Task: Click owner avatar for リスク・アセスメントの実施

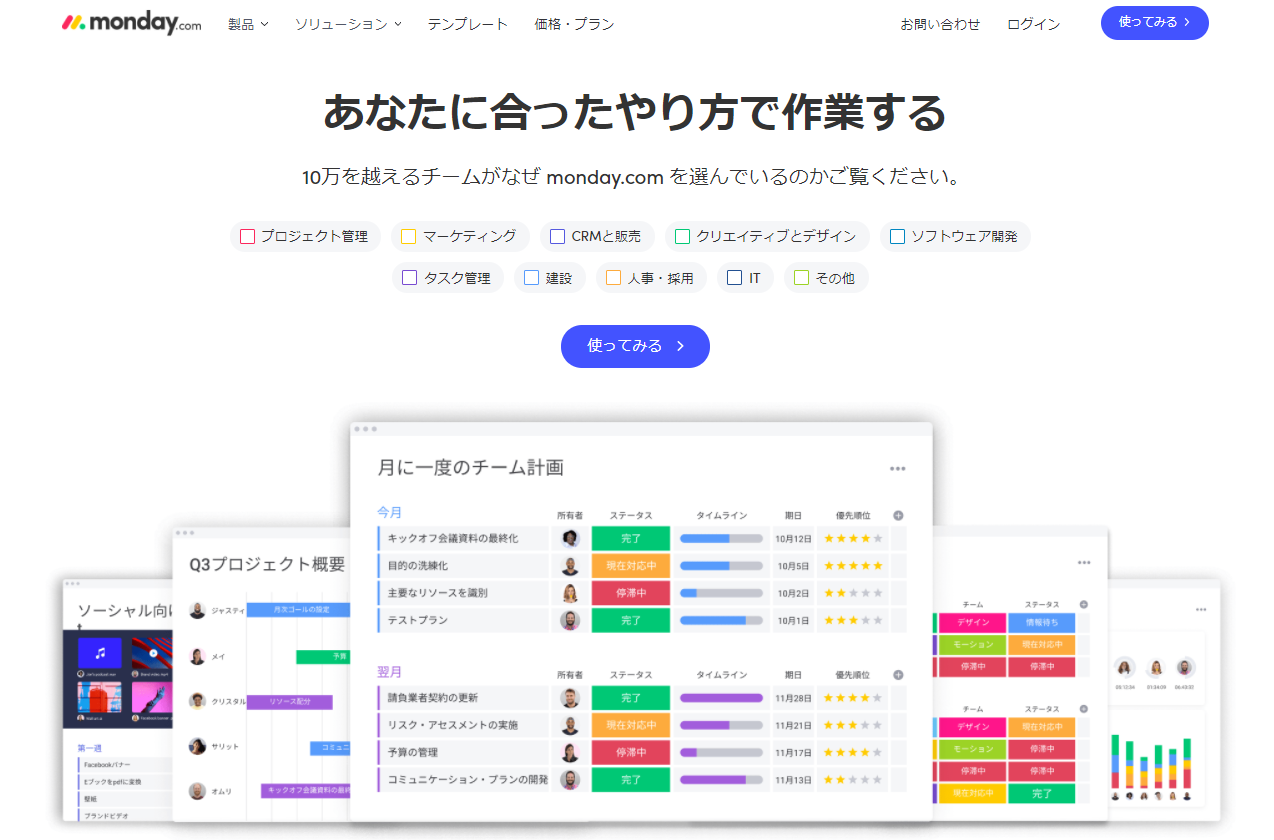Action: [x=570, y=725]
